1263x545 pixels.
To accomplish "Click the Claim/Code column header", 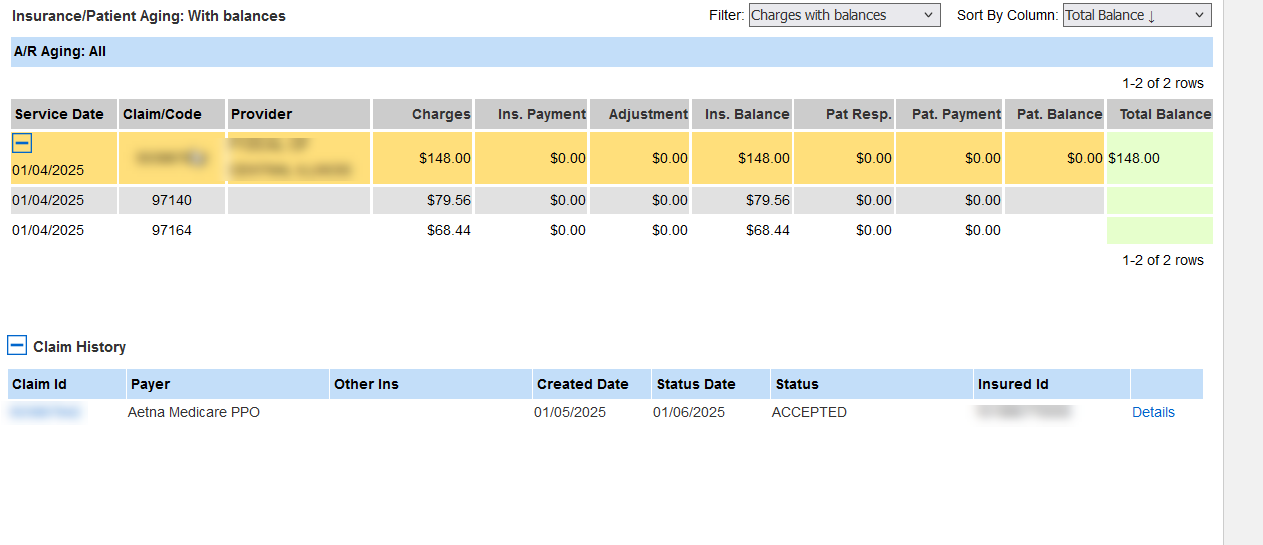I will pos(162,114).
